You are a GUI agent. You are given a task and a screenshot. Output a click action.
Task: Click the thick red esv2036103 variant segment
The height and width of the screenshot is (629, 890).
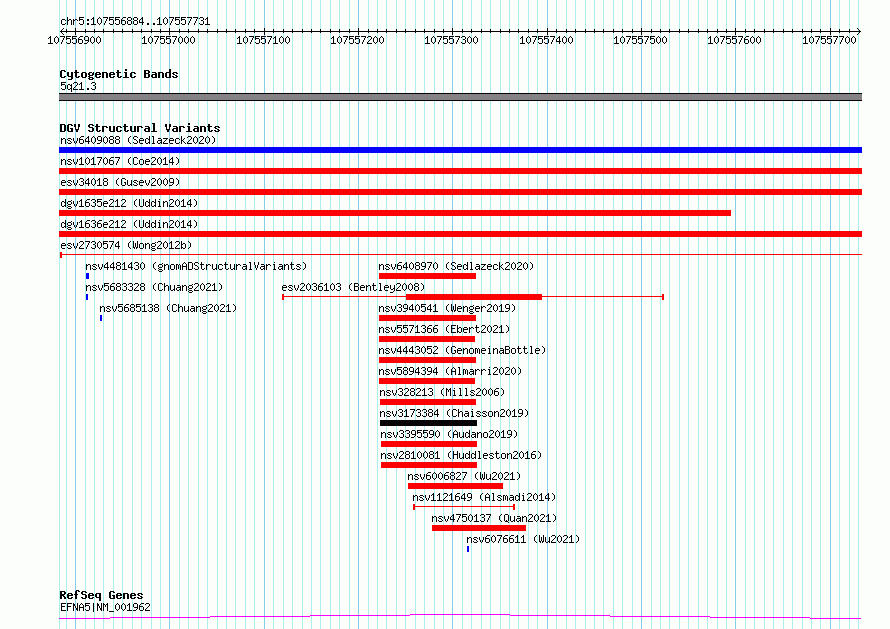click(x=474, y=297)
